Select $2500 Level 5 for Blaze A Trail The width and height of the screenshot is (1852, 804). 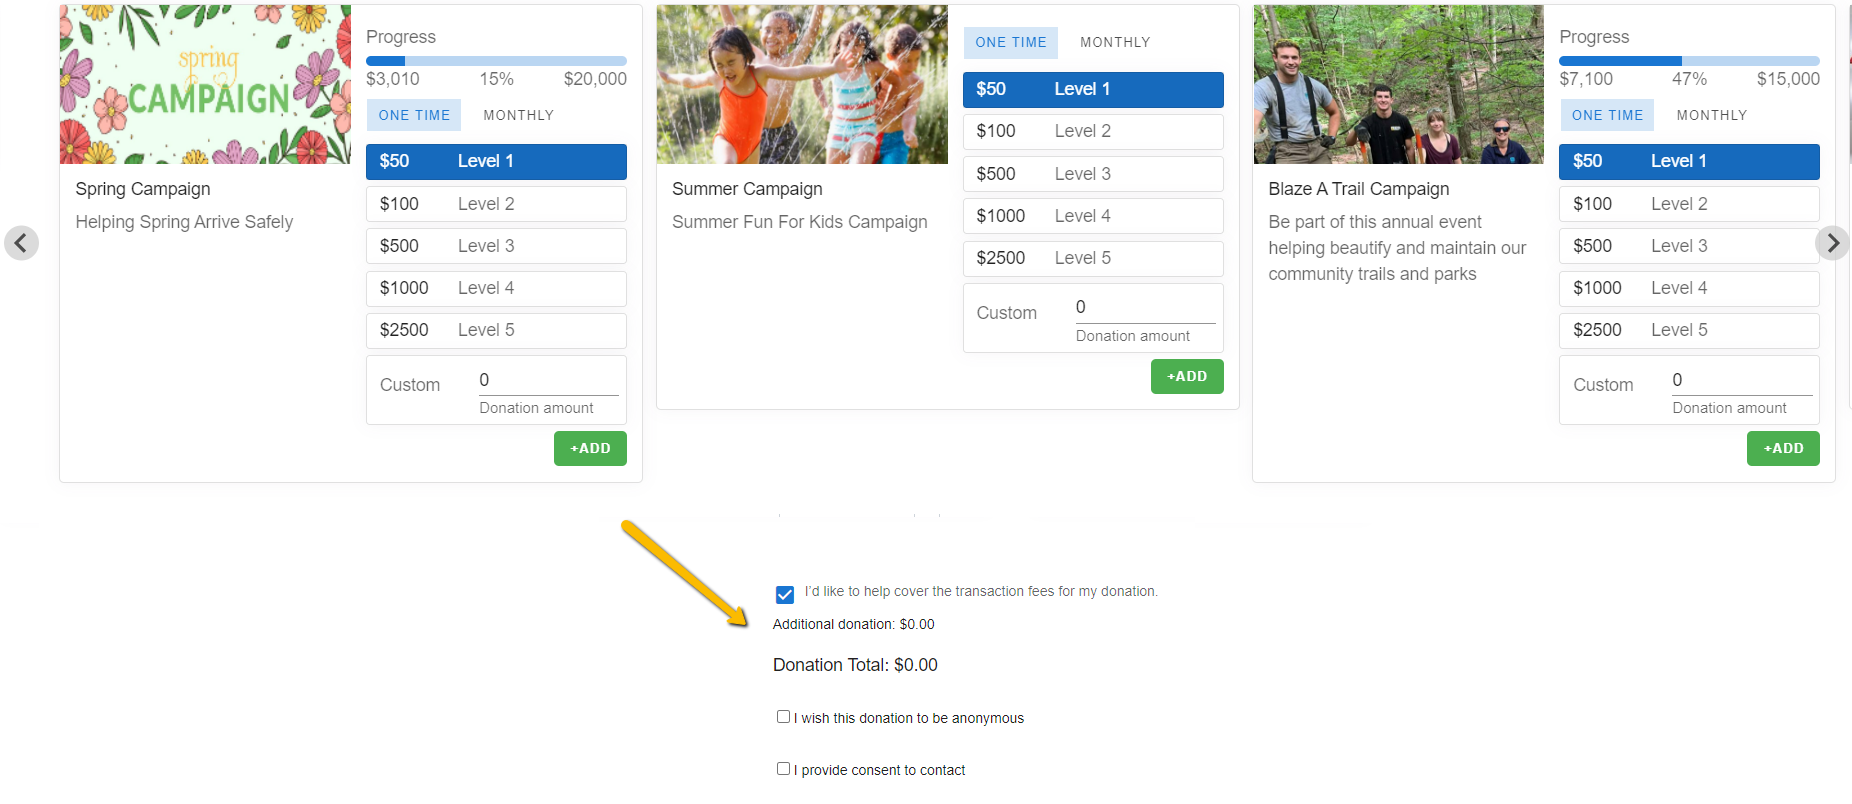click(x=1689, y=330)
